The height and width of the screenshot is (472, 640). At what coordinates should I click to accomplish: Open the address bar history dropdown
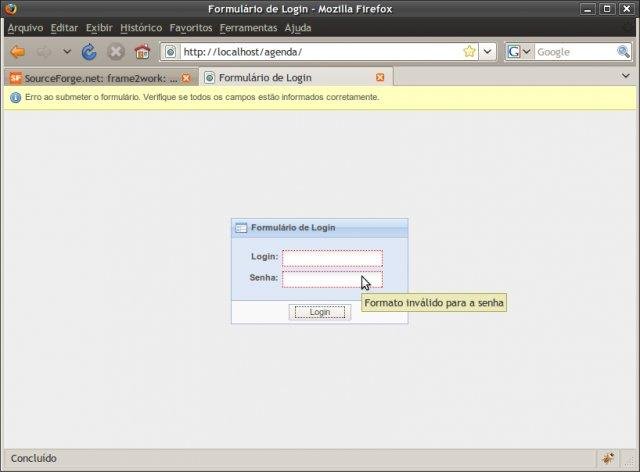click(x=487, y=52)
